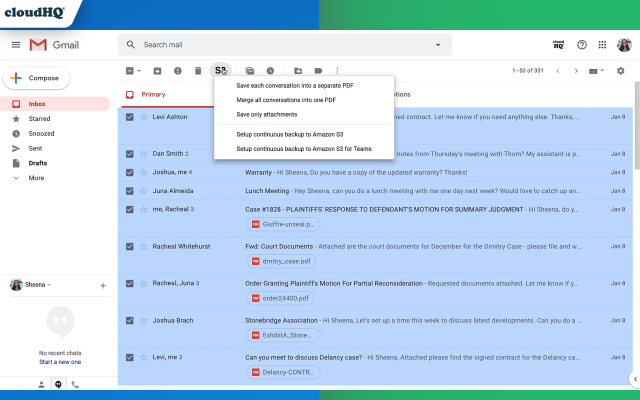Open the Delancy-CONTR attachment chip
Viewport: 640px width, 400px height.
coord(283,372)
